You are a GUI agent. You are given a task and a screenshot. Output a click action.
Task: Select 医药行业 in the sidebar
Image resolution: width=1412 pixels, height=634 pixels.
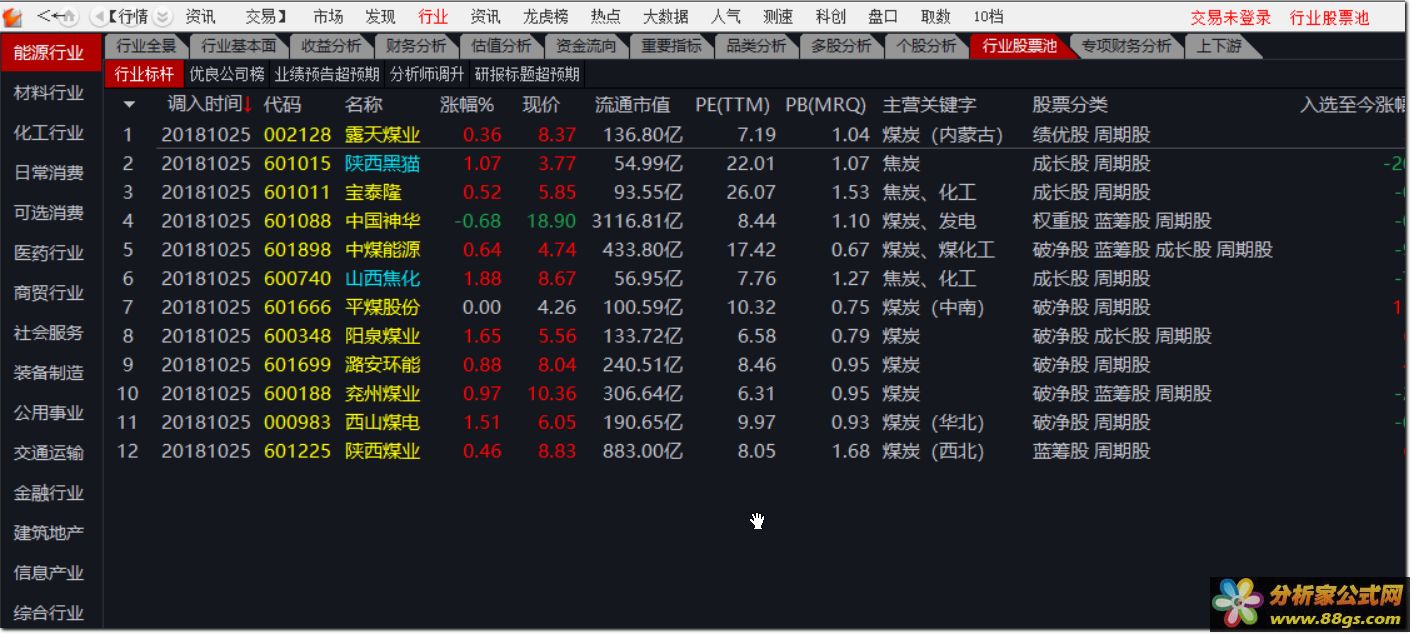click(49, 253)
